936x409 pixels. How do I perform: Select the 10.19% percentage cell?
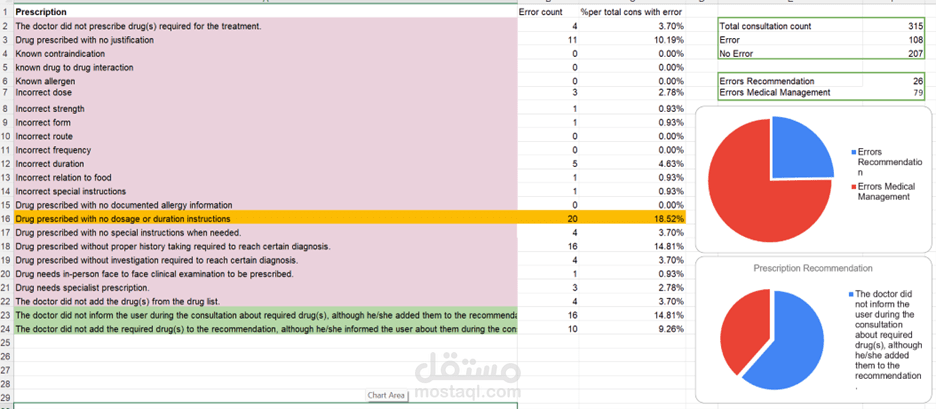[632, 40]
